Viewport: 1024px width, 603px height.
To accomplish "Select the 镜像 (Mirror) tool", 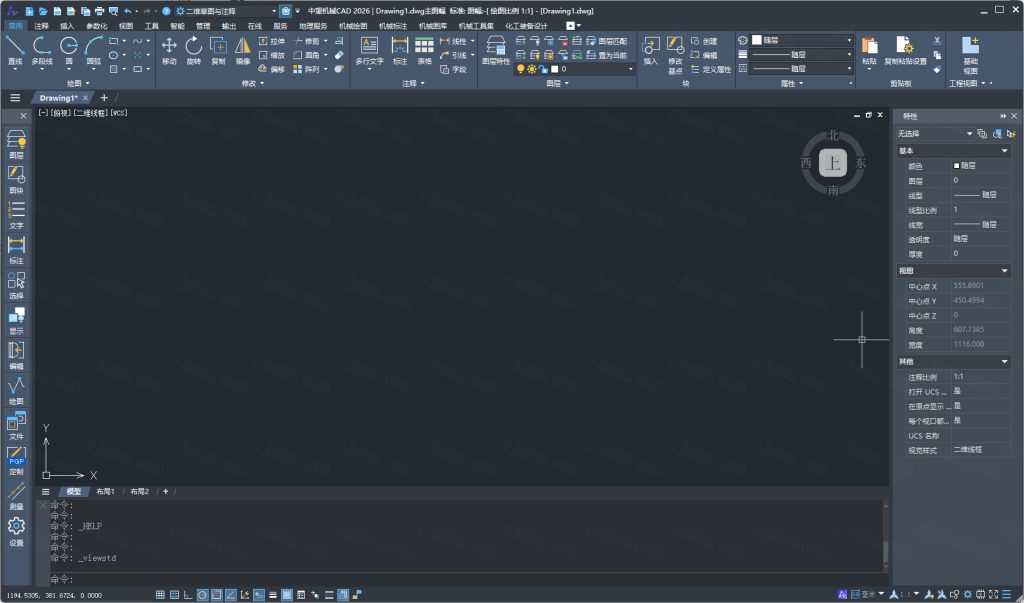I will [243, 48].
